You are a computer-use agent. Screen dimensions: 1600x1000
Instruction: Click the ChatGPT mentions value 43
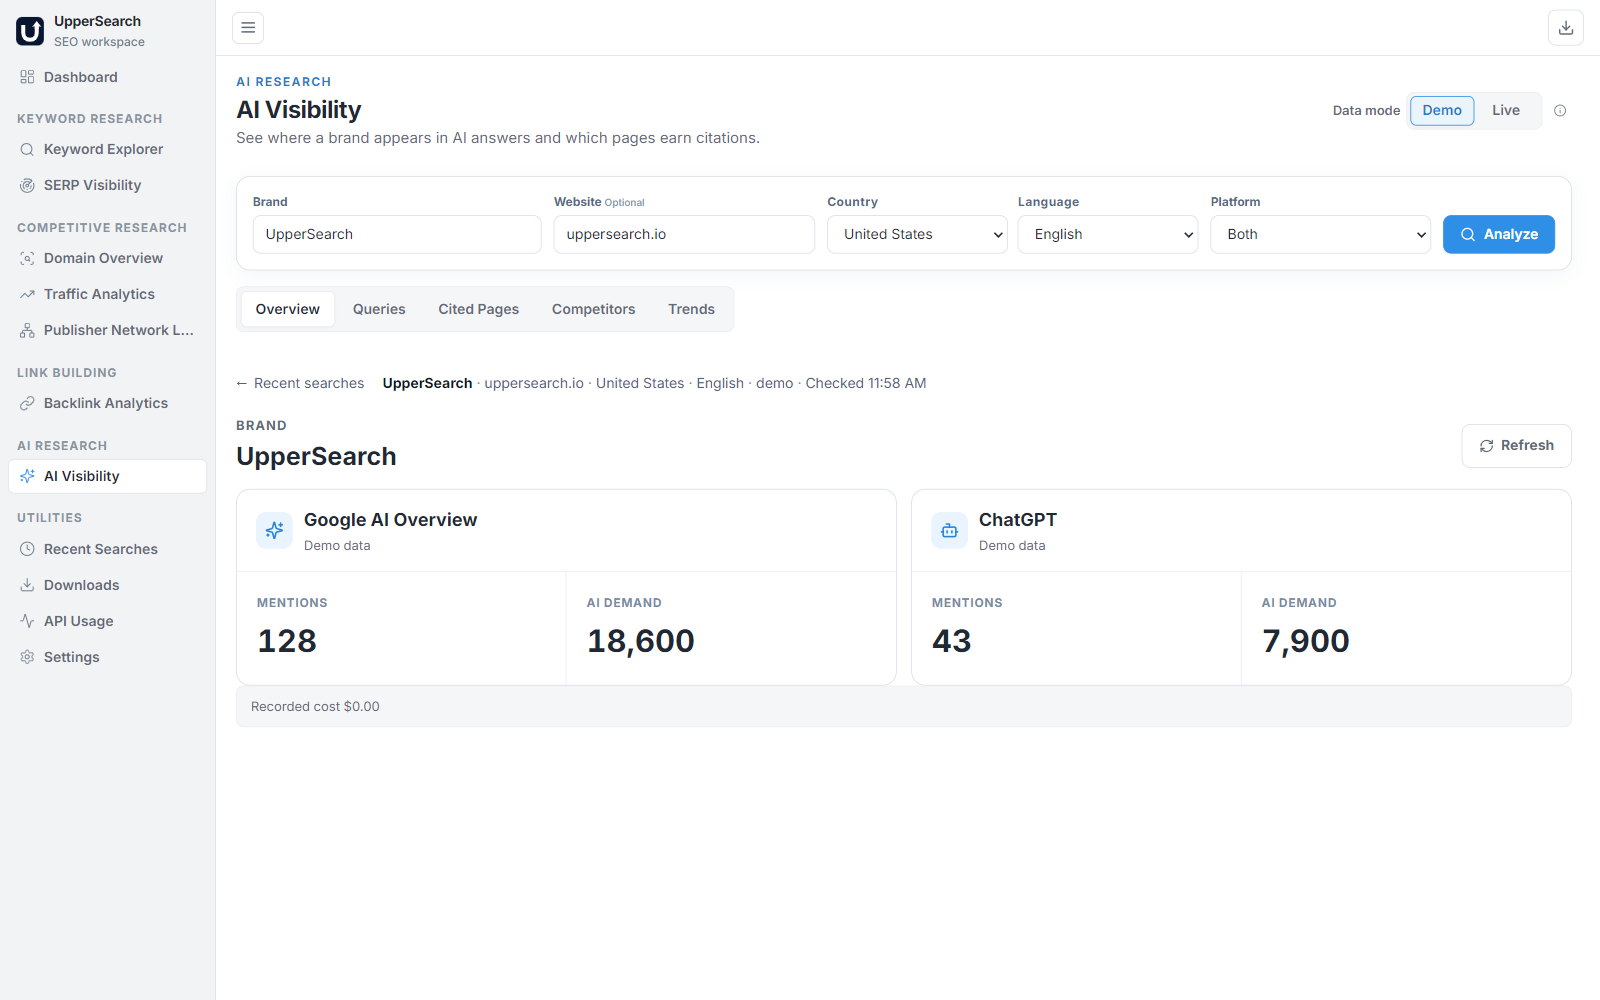tap(951, 641)
